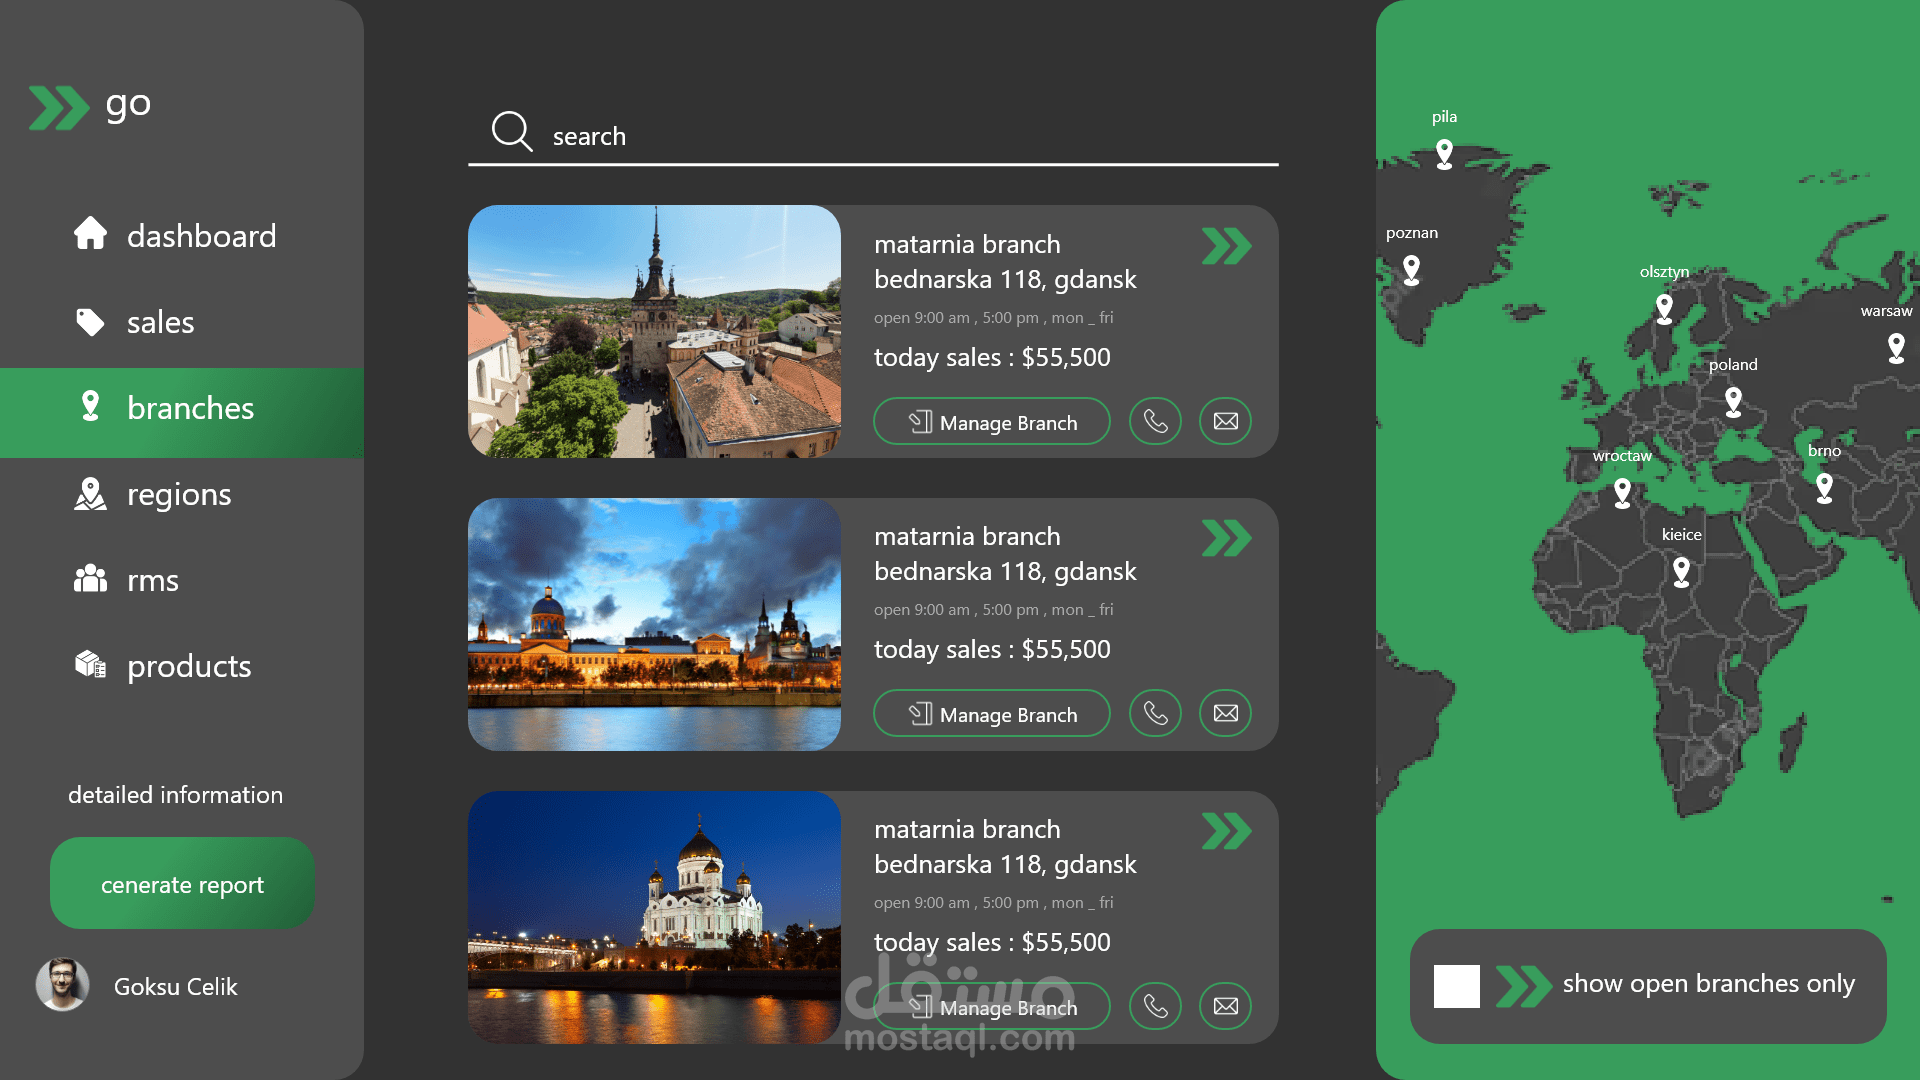Click the Olsztyn map marker
The width and height of the screenshot is (1920, 1080).
click(1664, 308)
